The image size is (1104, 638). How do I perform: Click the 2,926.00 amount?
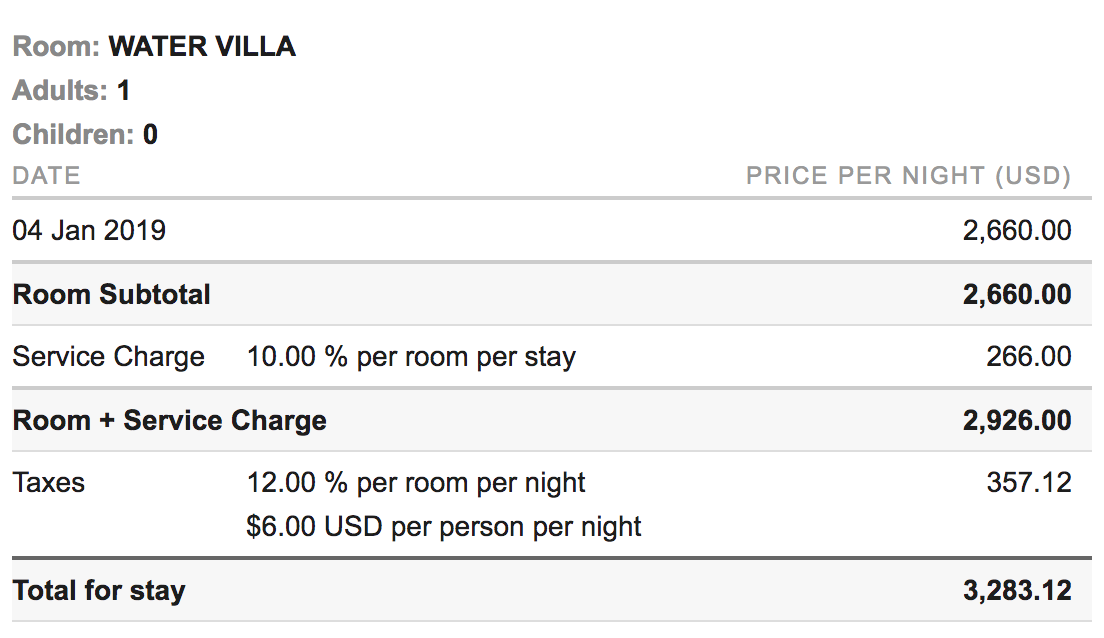(1017, 420)
